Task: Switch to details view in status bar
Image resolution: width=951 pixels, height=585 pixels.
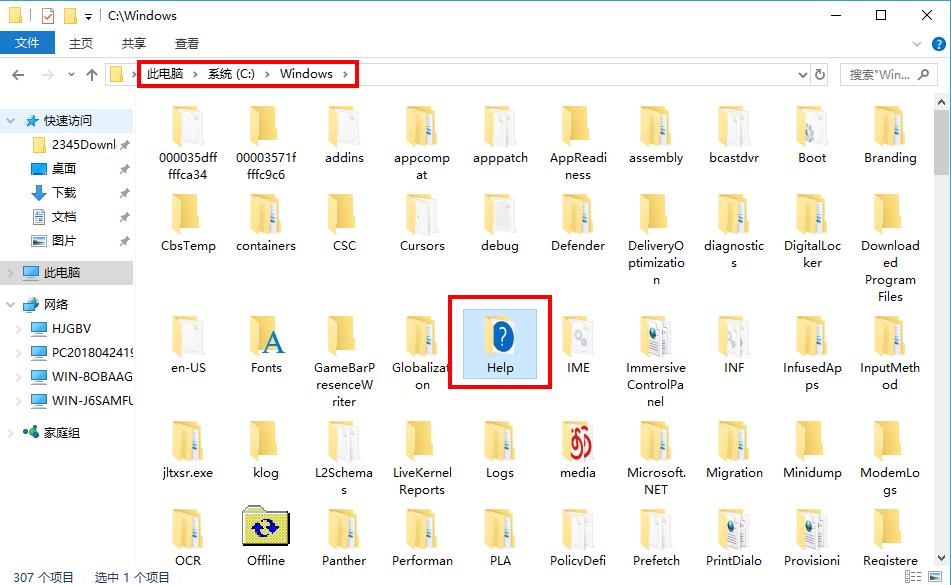Action: (913, 576)
